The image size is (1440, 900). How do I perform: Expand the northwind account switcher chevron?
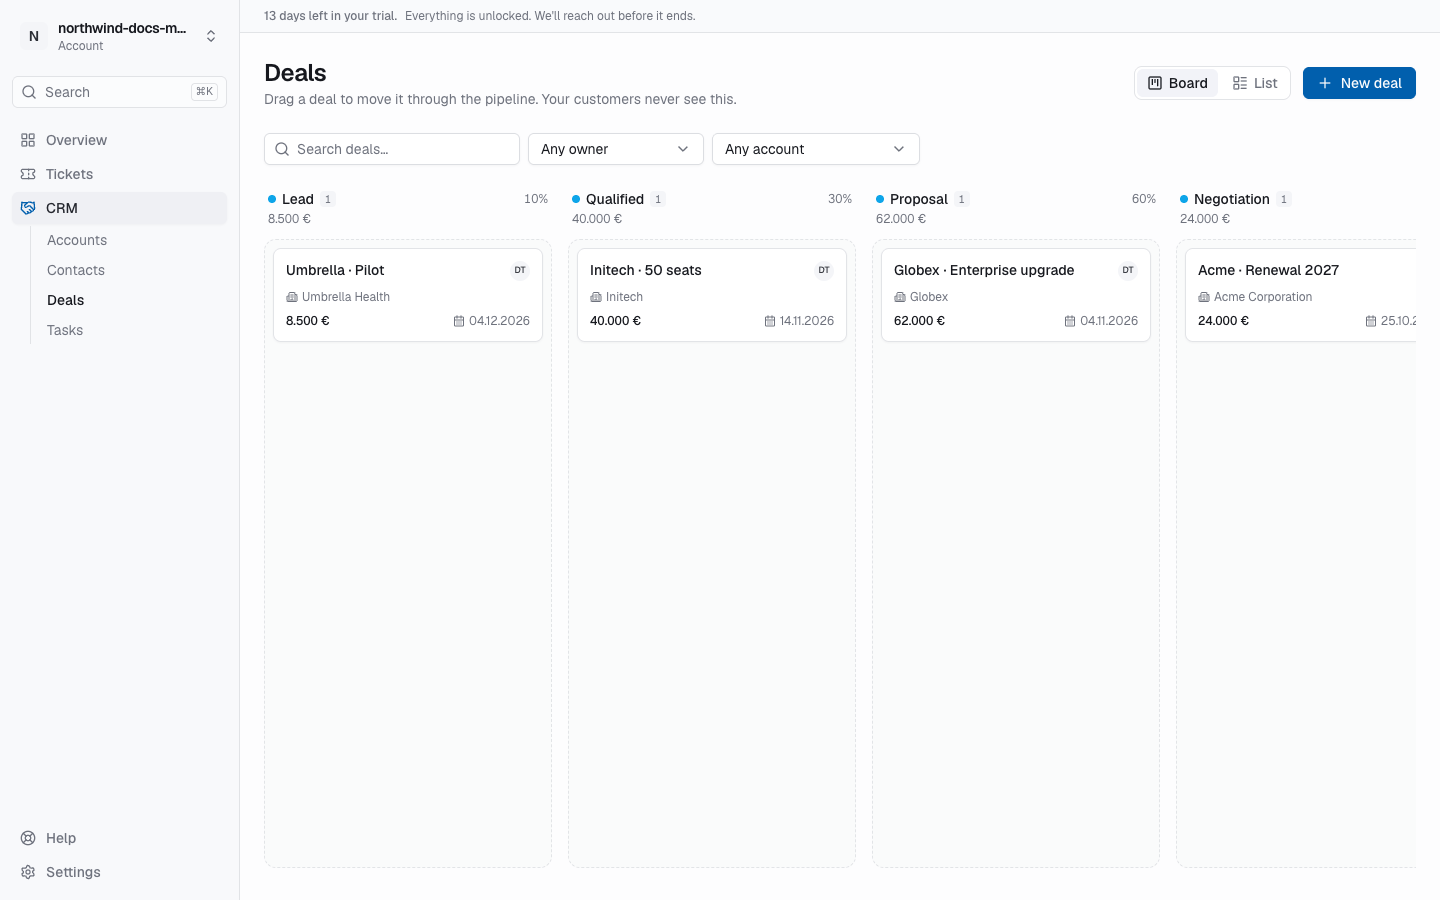(x=211, y=36)
